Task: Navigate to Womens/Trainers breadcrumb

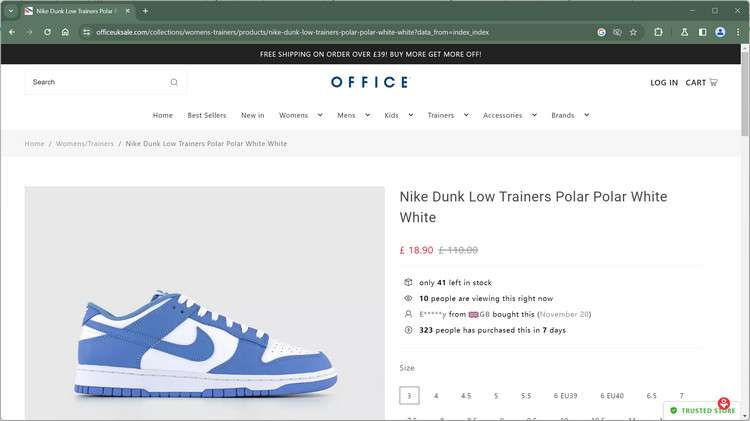Action: (x=85, y=144)
